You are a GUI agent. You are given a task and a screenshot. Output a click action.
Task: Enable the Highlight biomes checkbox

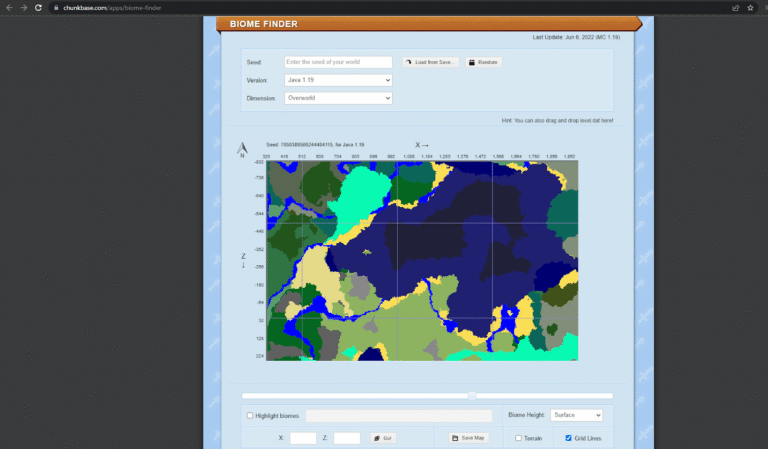(x=250, y=415)
